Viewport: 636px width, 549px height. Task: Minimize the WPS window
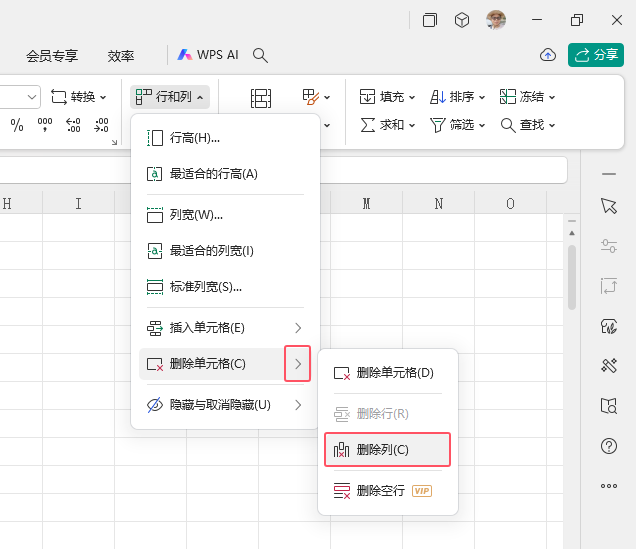[537, 19]
